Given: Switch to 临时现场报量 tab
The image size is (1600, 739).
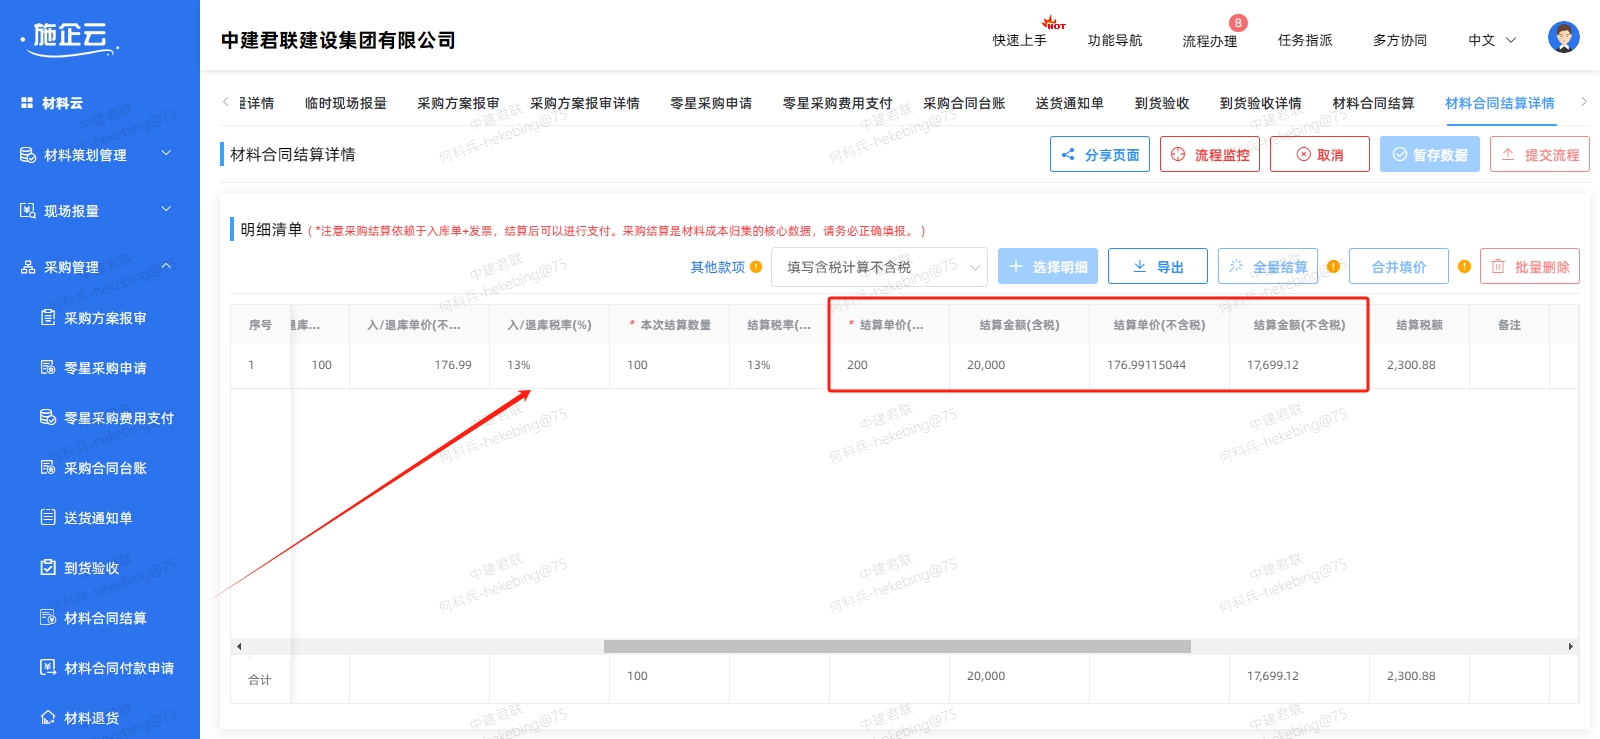Looking at the screenshot, I should [x=345, y=103].
